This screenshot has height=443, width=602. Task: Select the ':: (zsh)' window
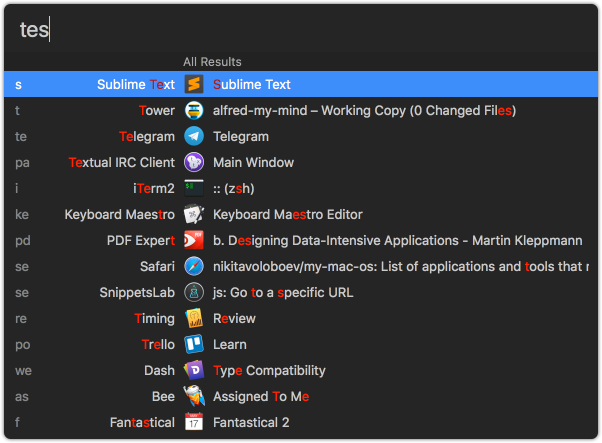pos(233,188)
